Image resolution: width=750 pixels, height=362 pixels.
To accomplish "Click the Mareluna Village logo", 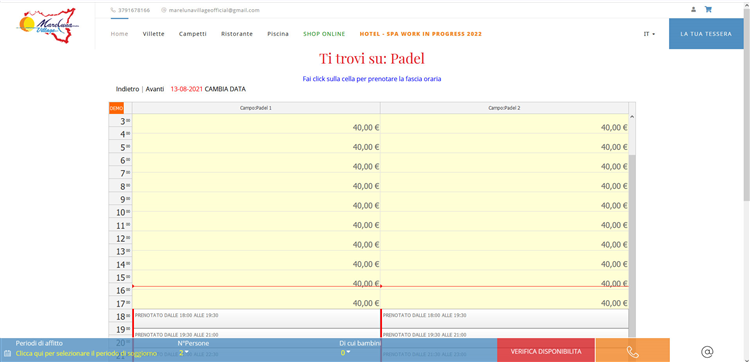I will tap(48, 25).
